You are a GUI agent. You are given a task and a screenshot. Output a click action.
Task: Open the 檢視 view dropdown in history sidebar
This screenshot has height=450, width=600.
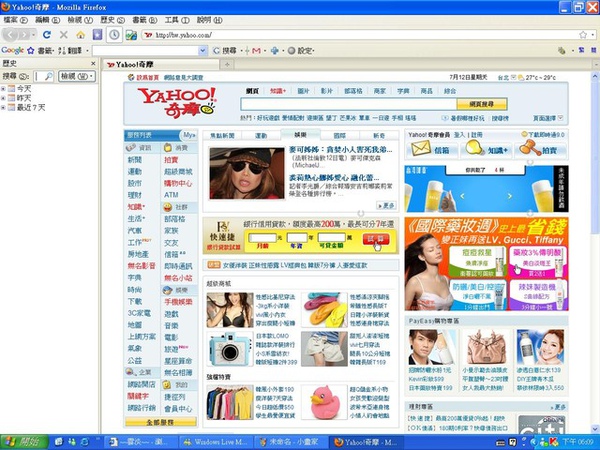point(77,76)
